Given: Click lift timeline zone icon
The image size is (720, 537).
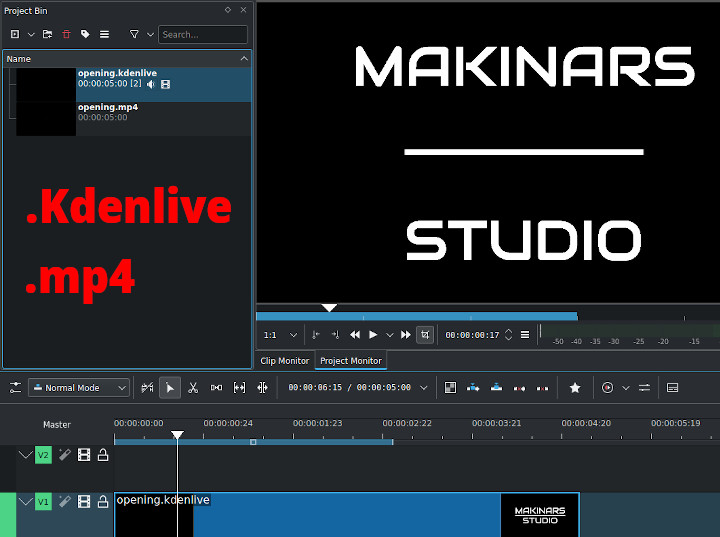Looking at the screenshot, I should click(542, 388).
